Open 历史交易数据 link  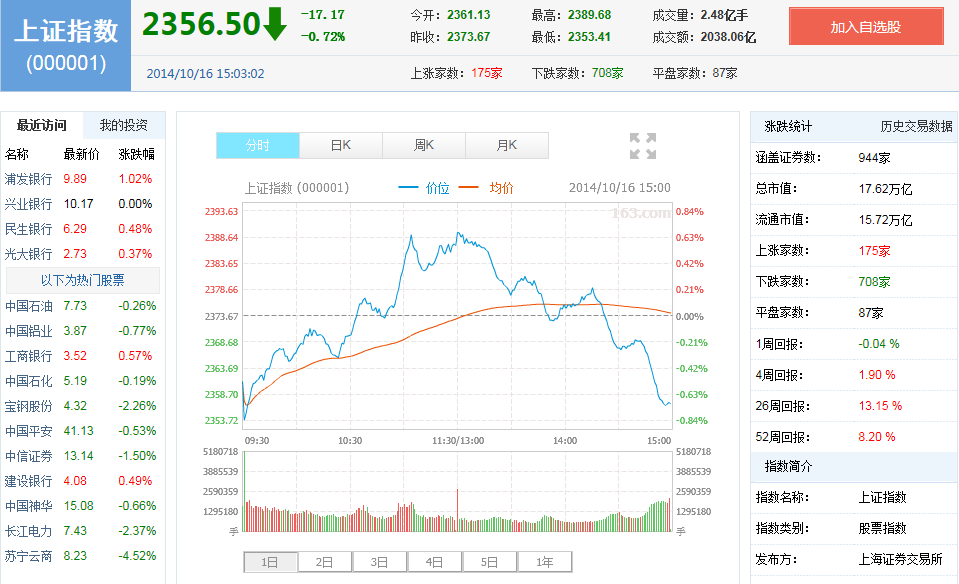click(916, 126)
